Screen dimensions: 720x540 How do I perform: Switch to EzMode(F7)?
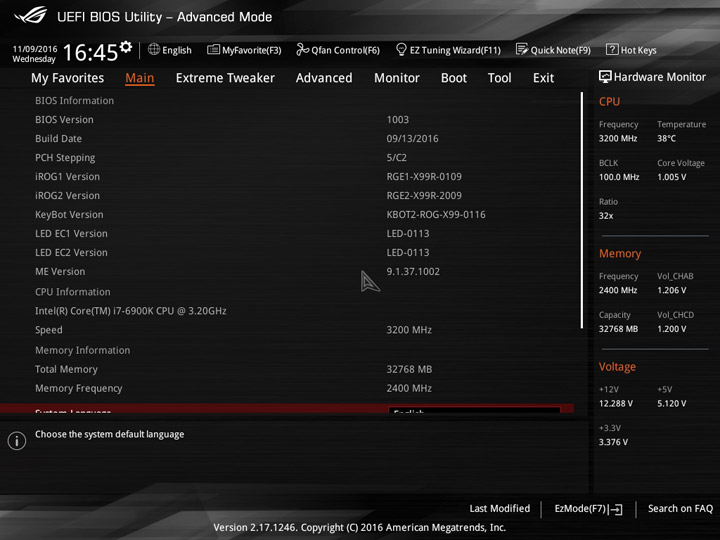point(588,509)
